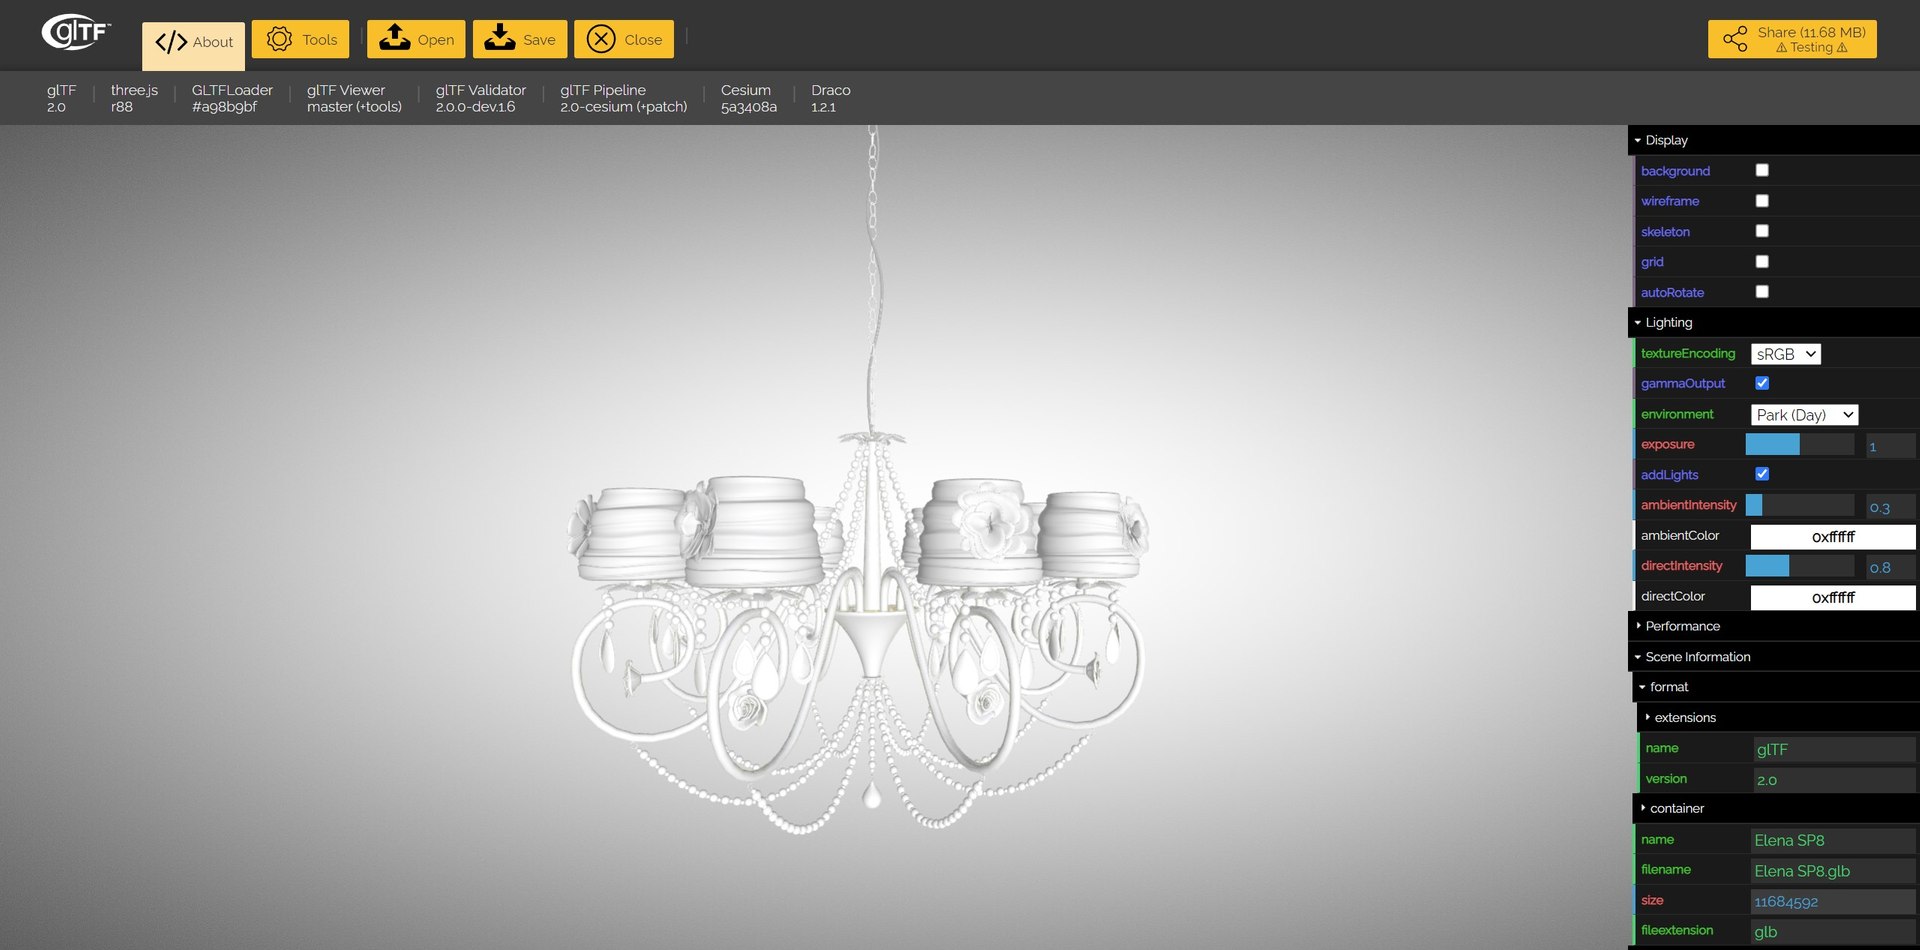Adjust the directIntensity slider bar
The image size is (1920, 950).
[1800, 566]
